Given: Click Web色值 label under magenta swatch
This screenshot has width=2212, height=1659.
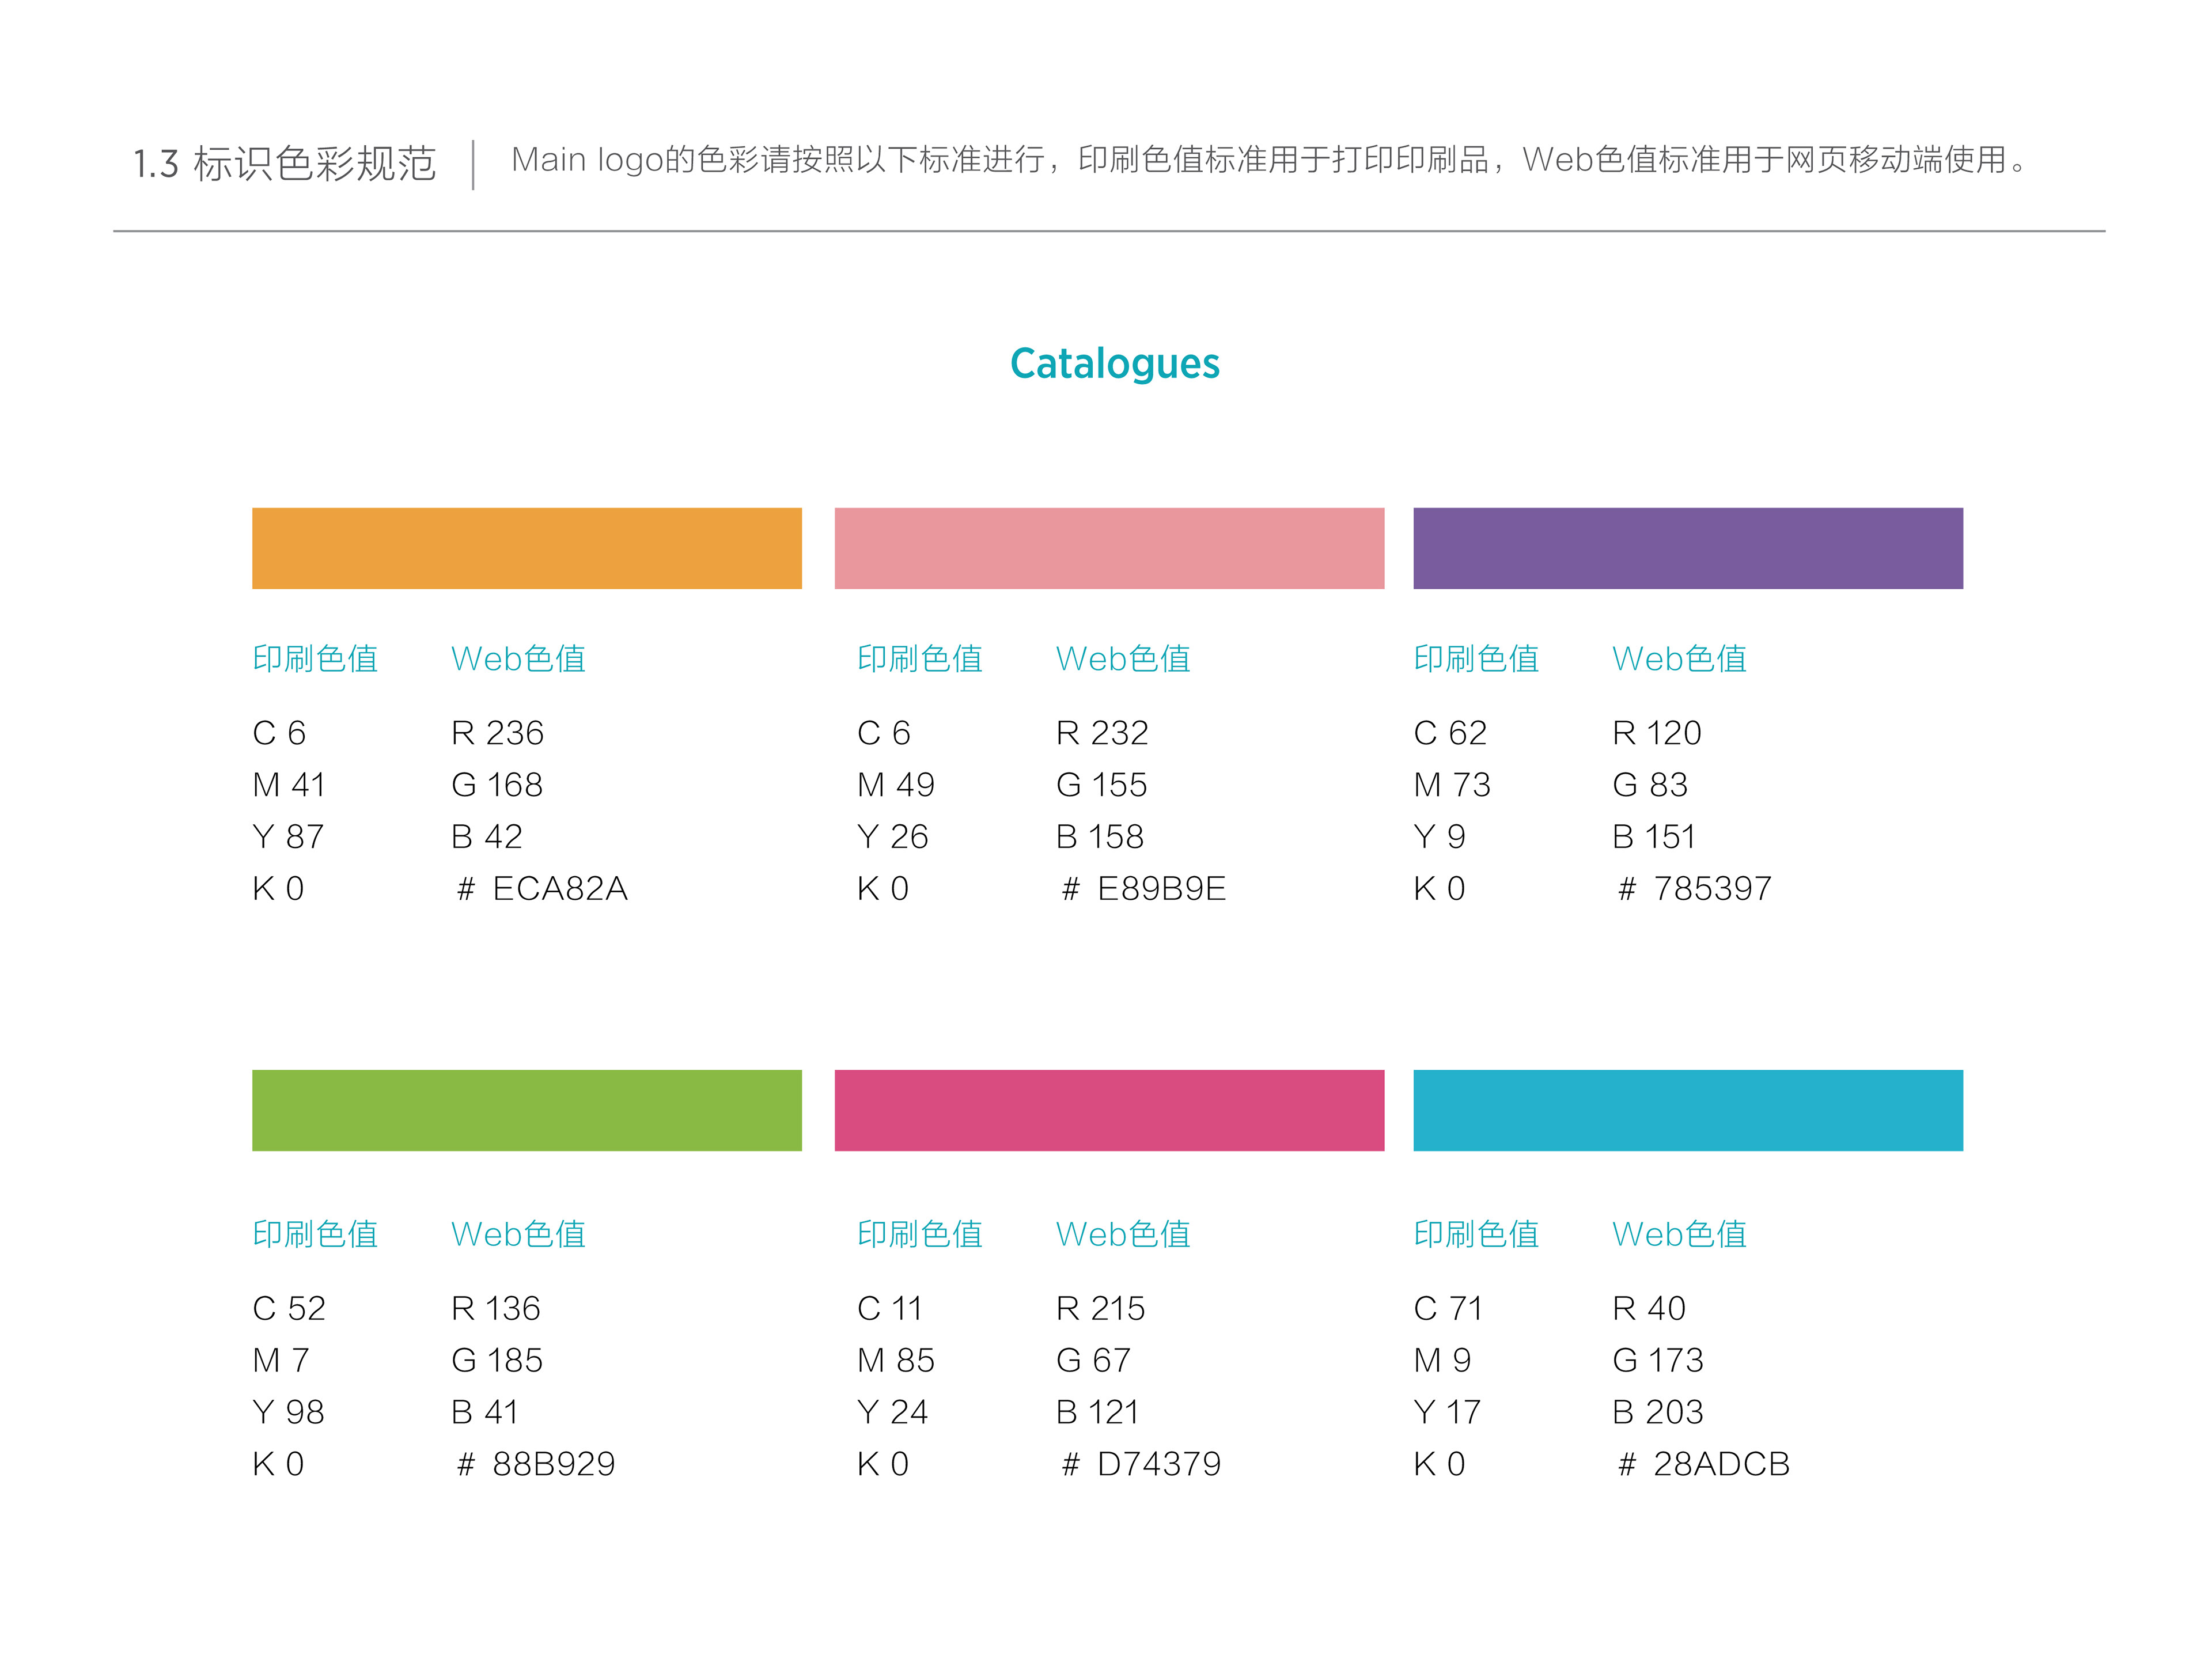Looking at the screenshot, I should [1123, 1234].
